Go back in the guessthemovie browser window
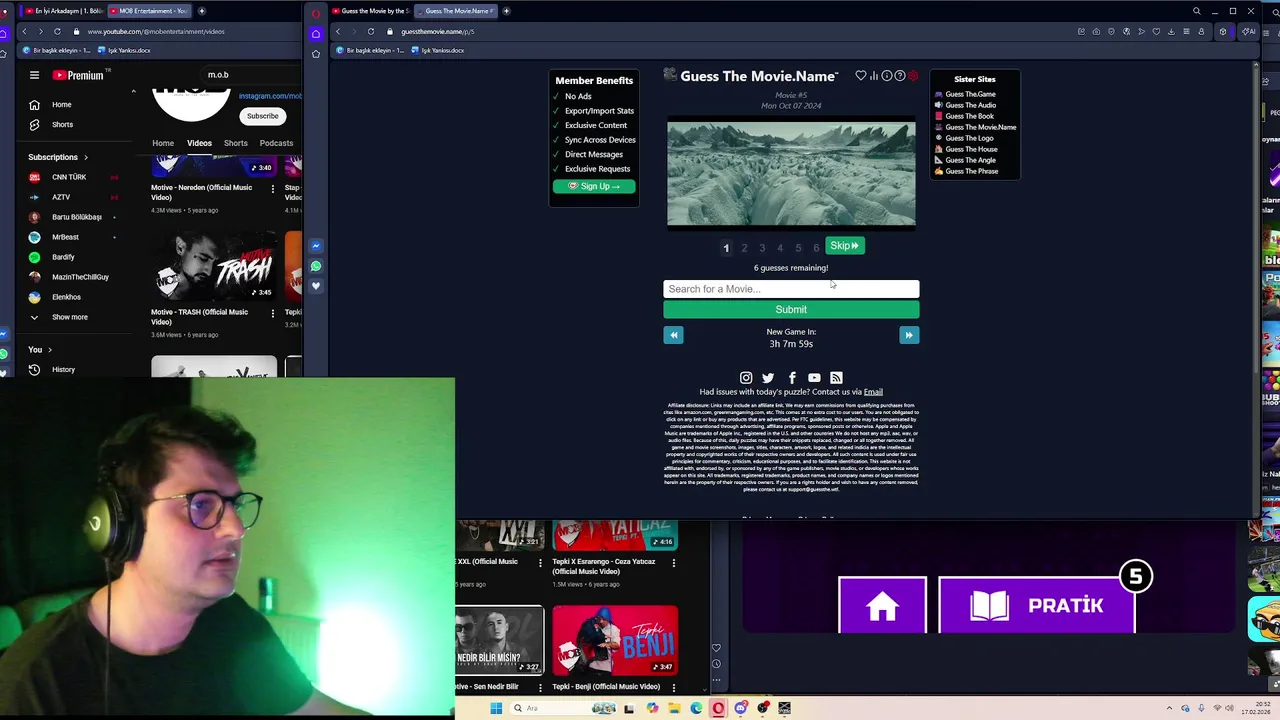The image size is (1280, 720). 338,31
